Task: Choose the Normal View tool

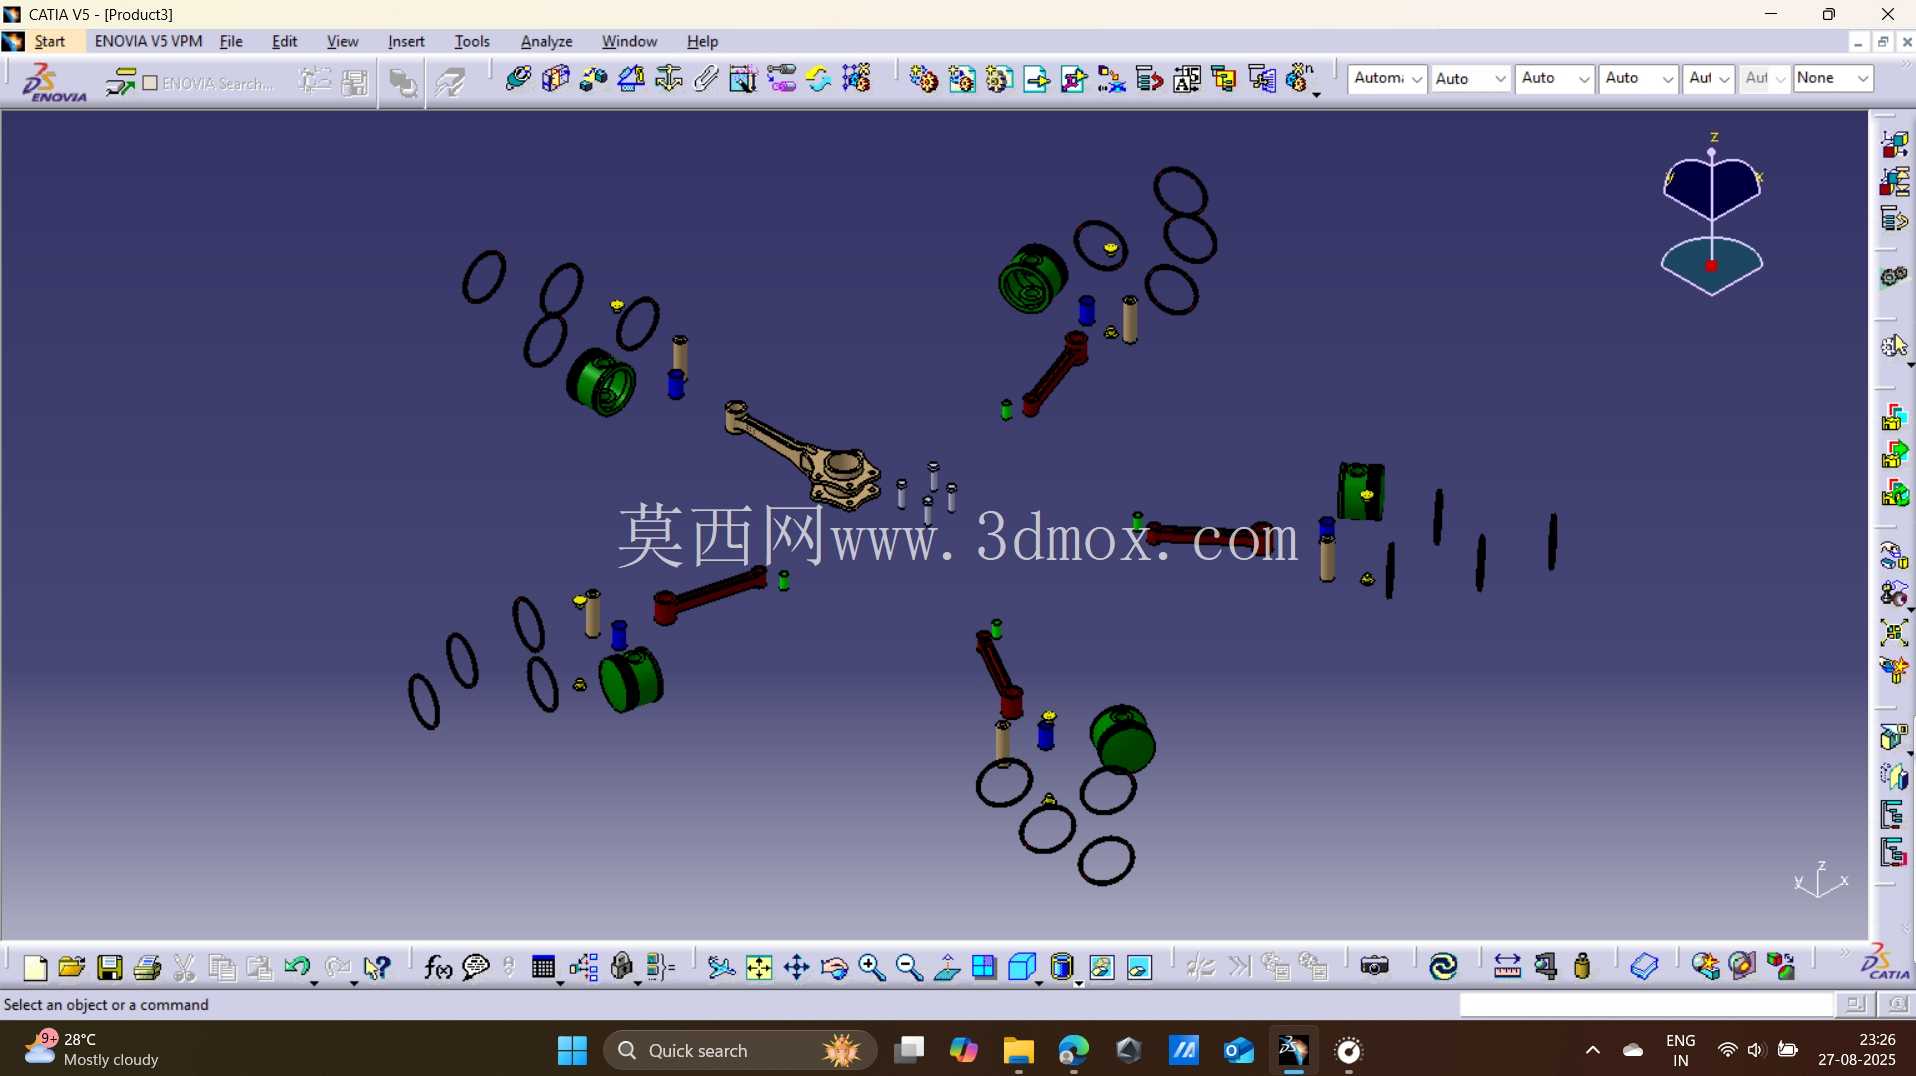Action: [947, 967]
